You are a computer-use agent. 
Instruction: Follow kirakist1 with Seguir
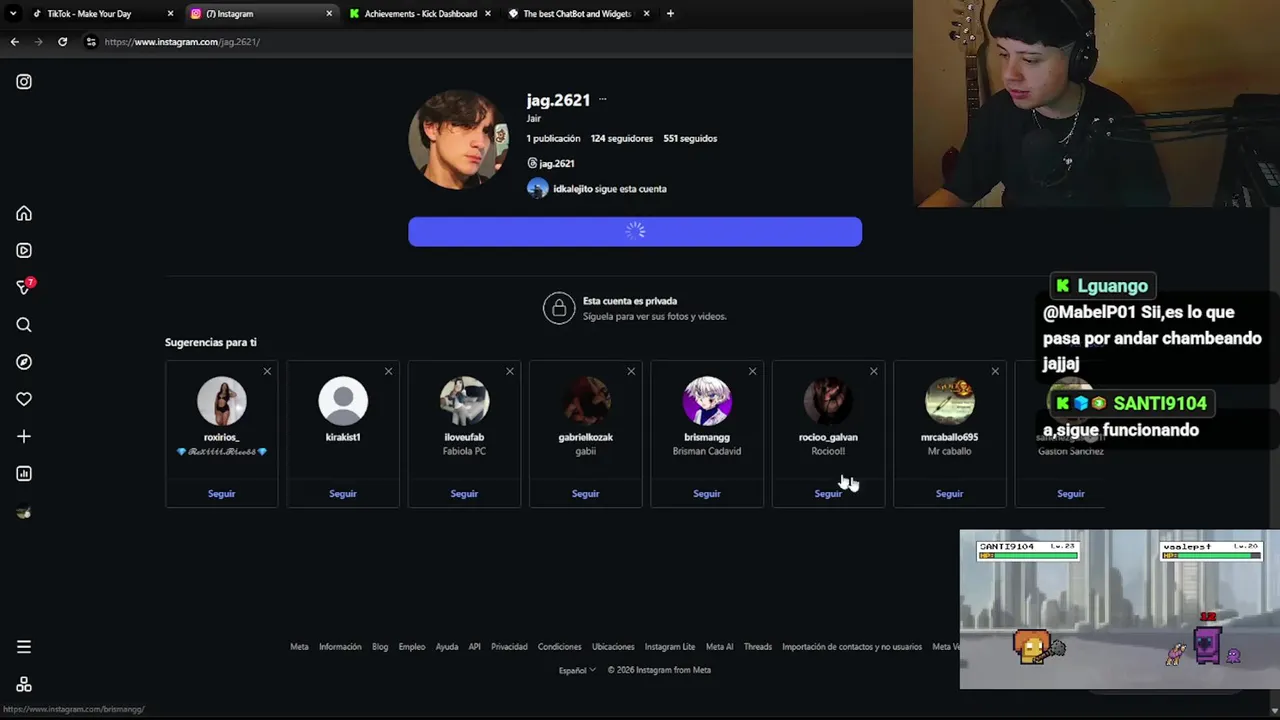tap(343, 493)
